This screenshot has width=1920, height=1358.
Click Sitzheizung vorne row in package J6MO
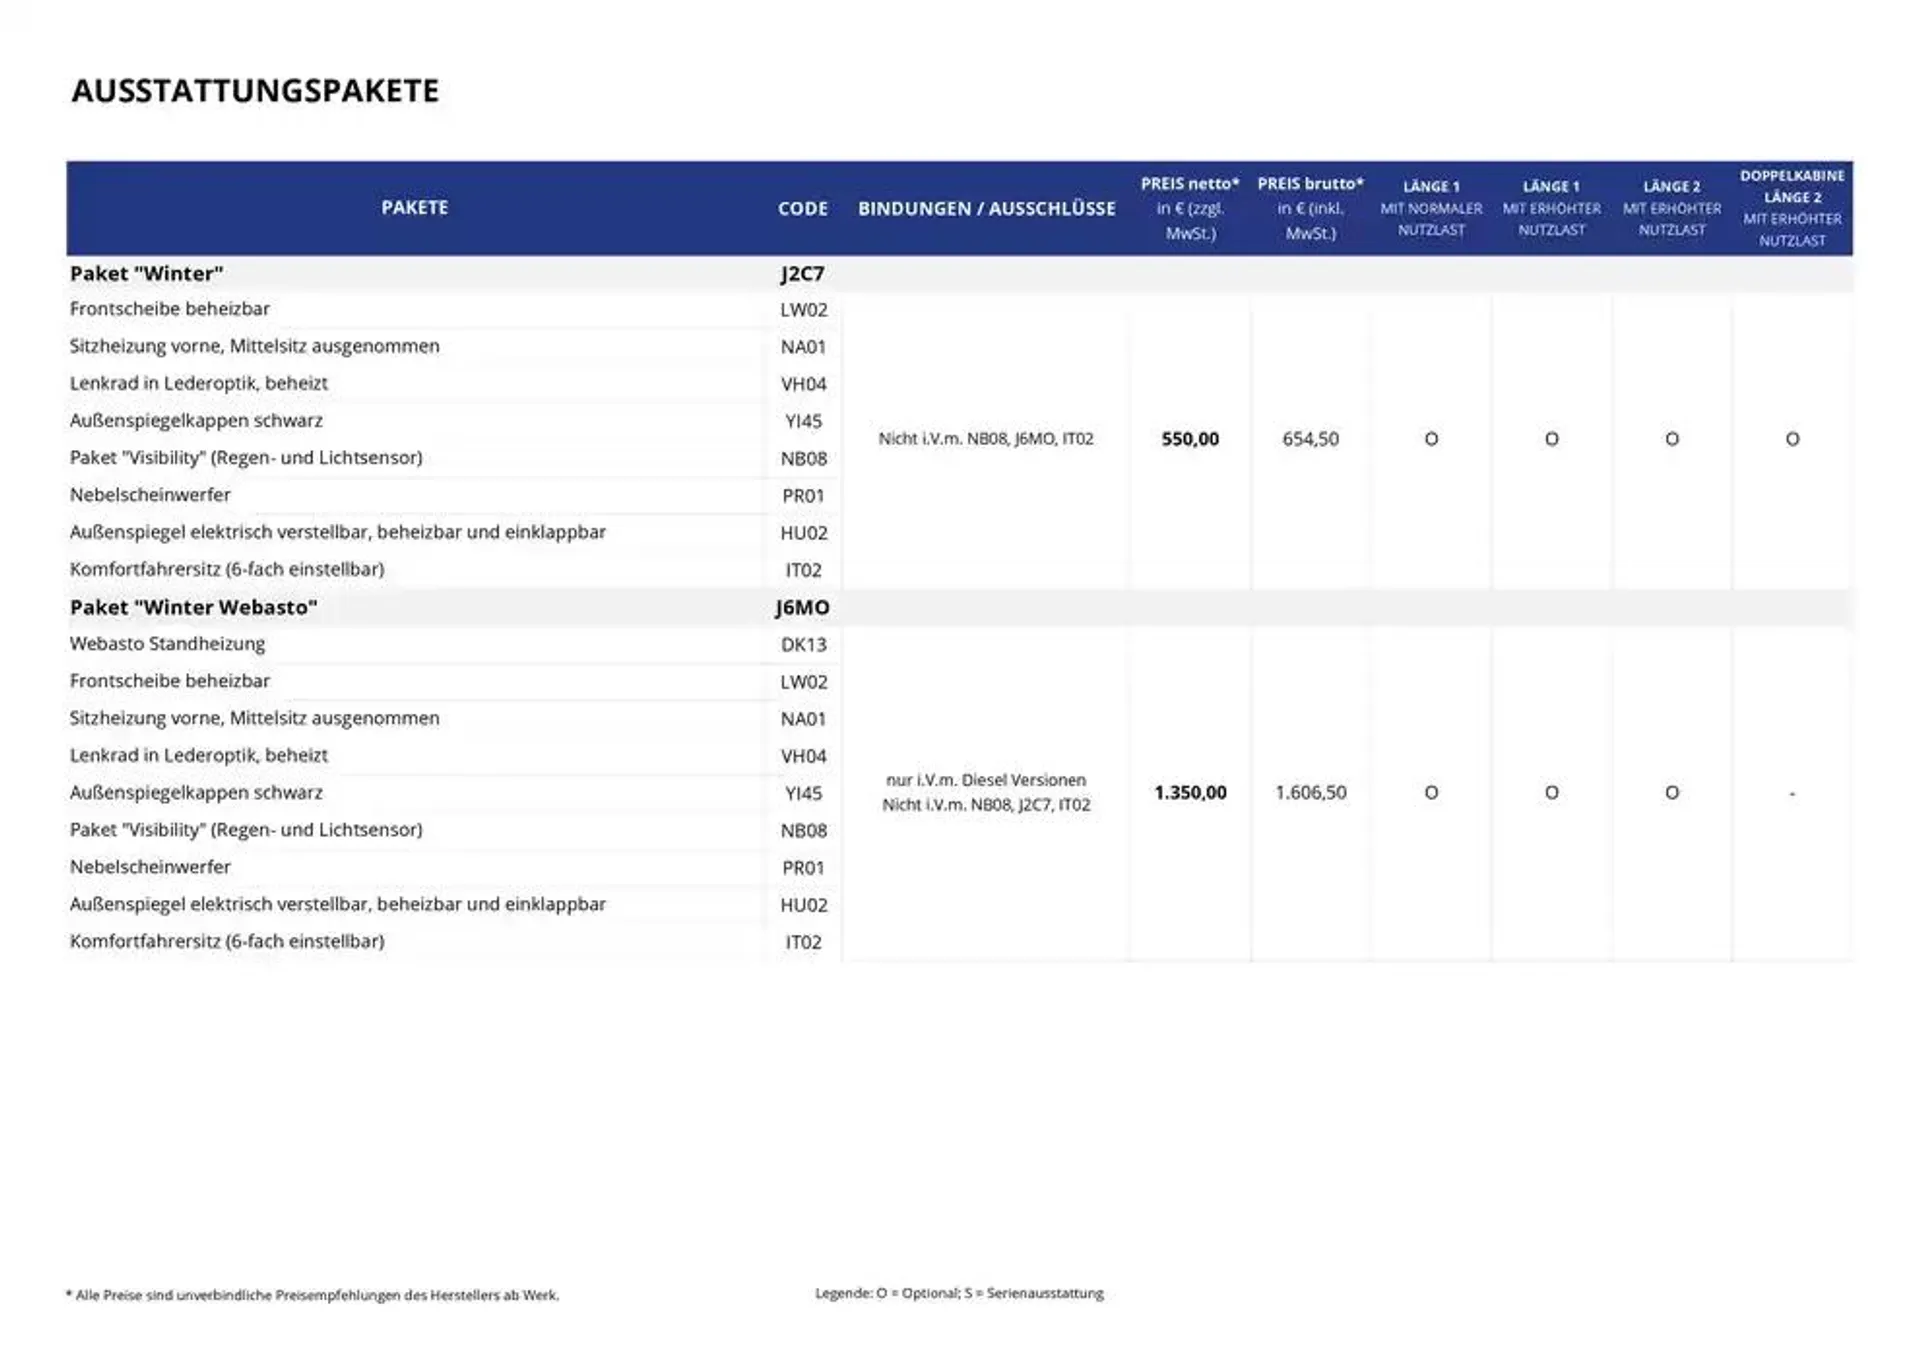click(254, 718)
